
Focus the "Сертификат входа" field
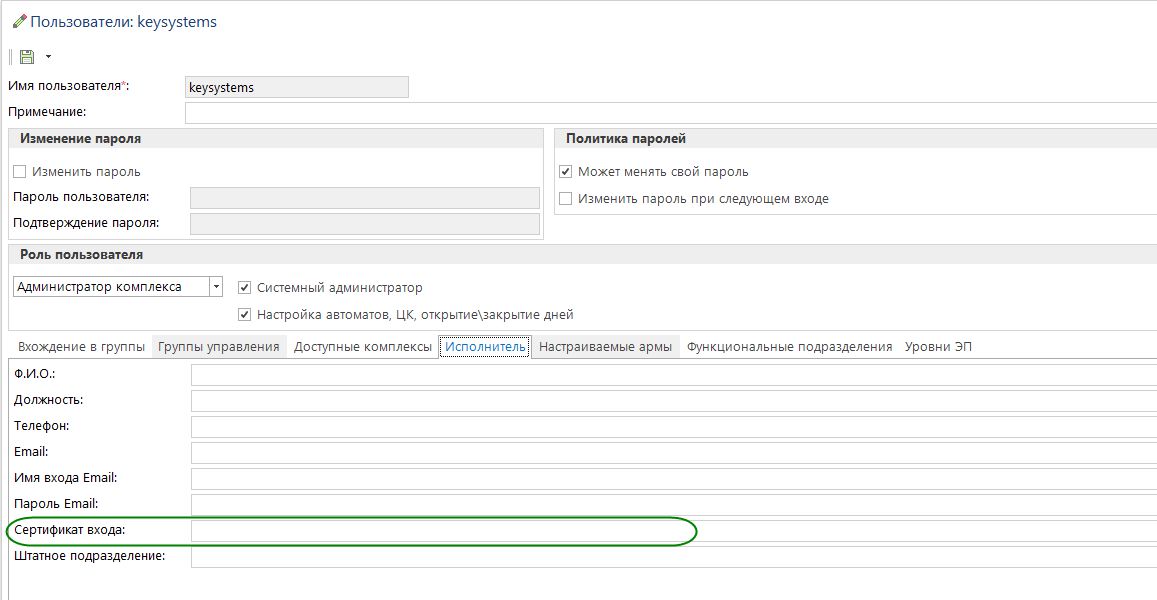[x=670, y=529]
